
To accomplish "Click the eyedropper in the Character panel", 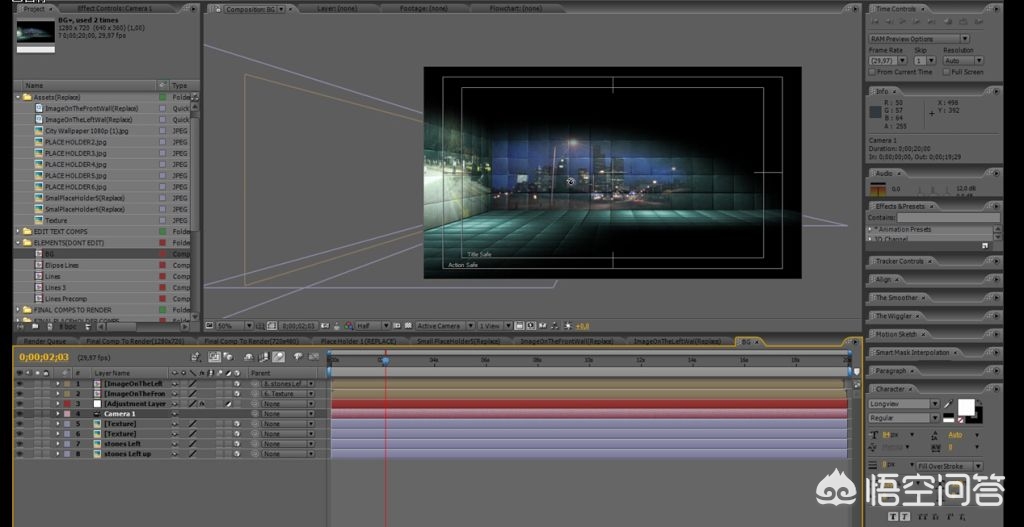I will [948, 404].
